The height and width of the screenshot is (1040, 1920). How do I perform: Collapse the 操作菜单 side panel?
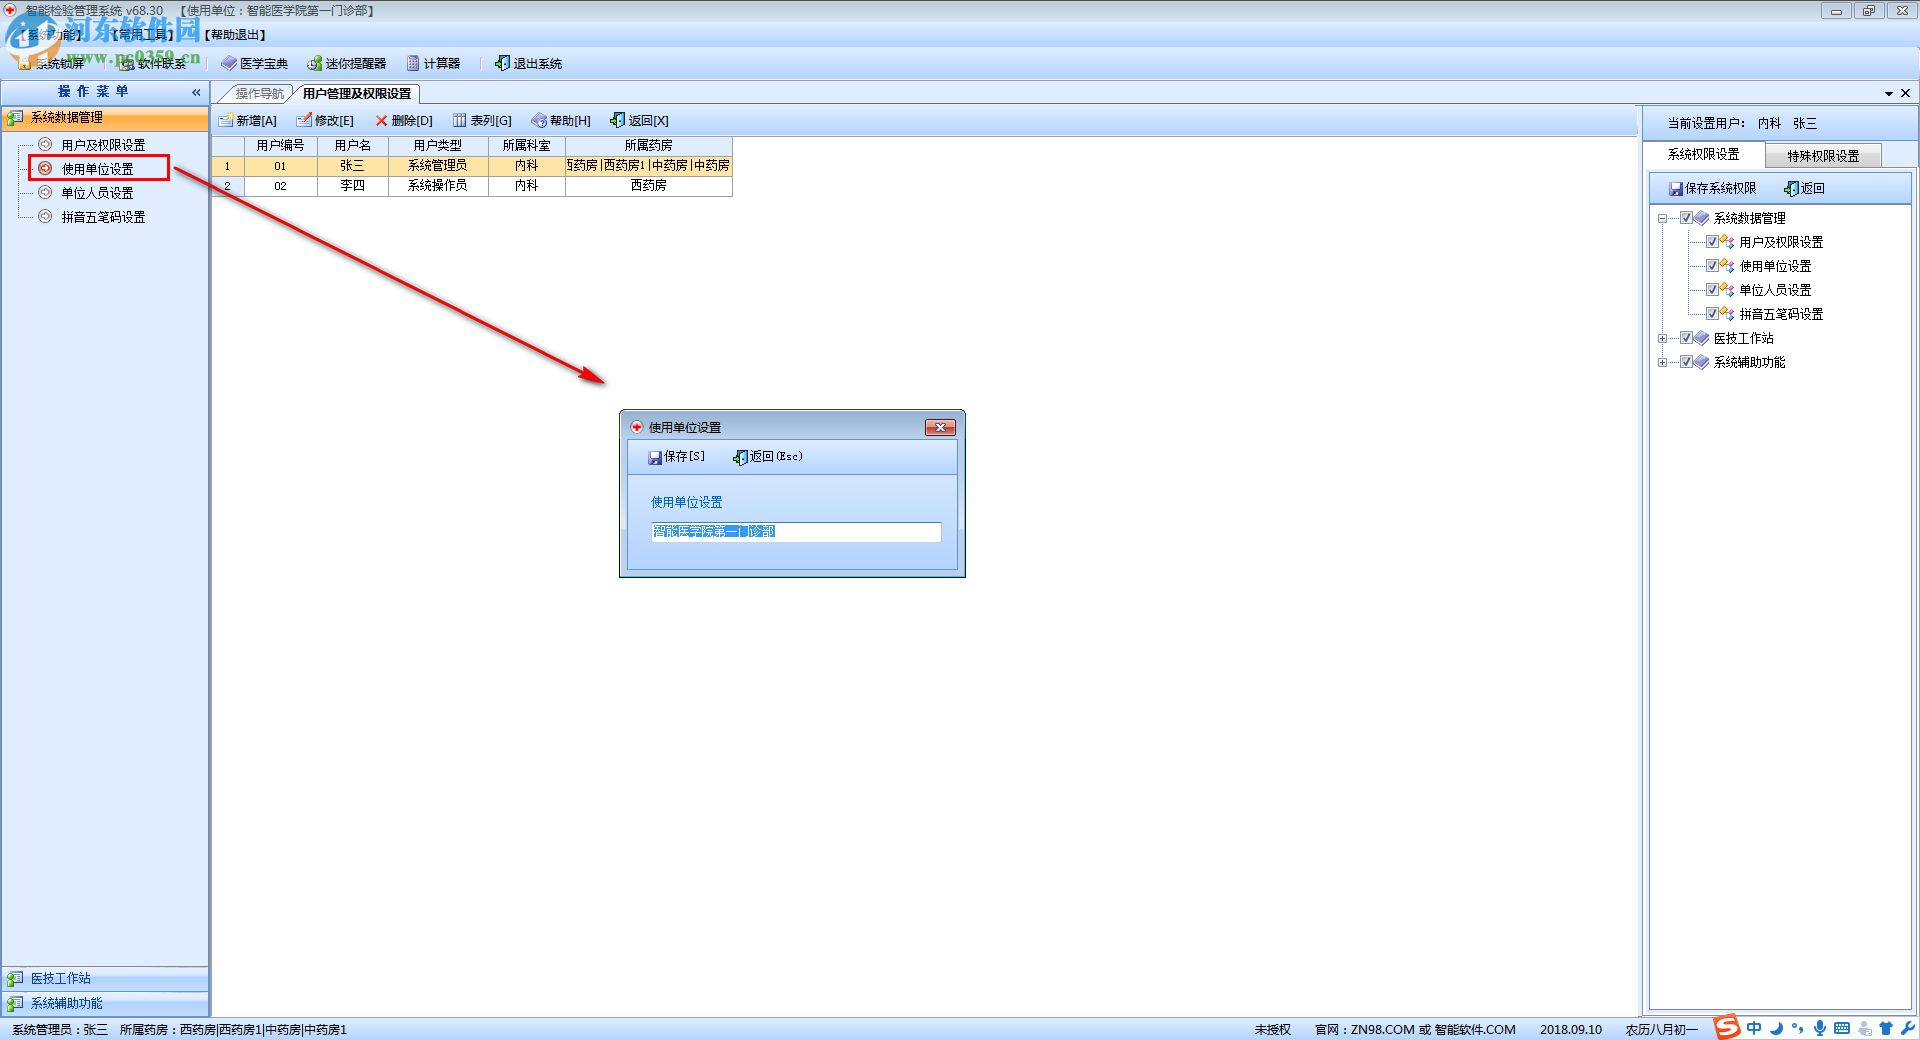pyautogui.click(x=196, y=92)
